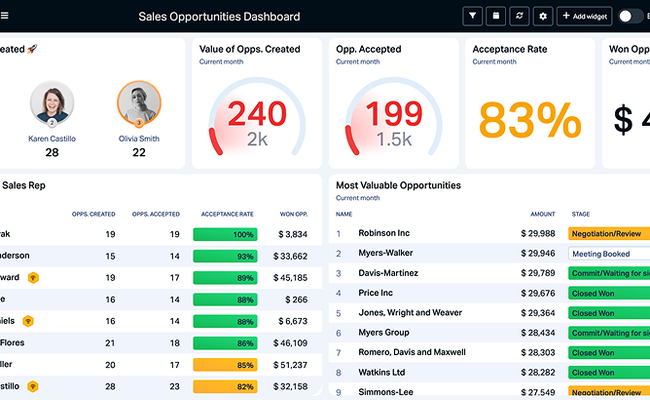Sort by Opps. Created column header
The height and width of the screenshot is (400, 650).
point(93,214)
